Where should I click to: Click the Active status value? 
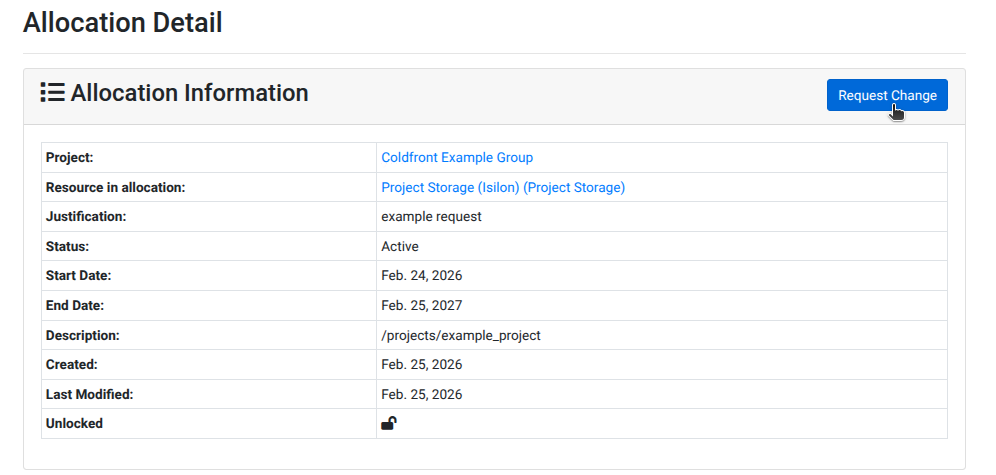pos(400,246)
